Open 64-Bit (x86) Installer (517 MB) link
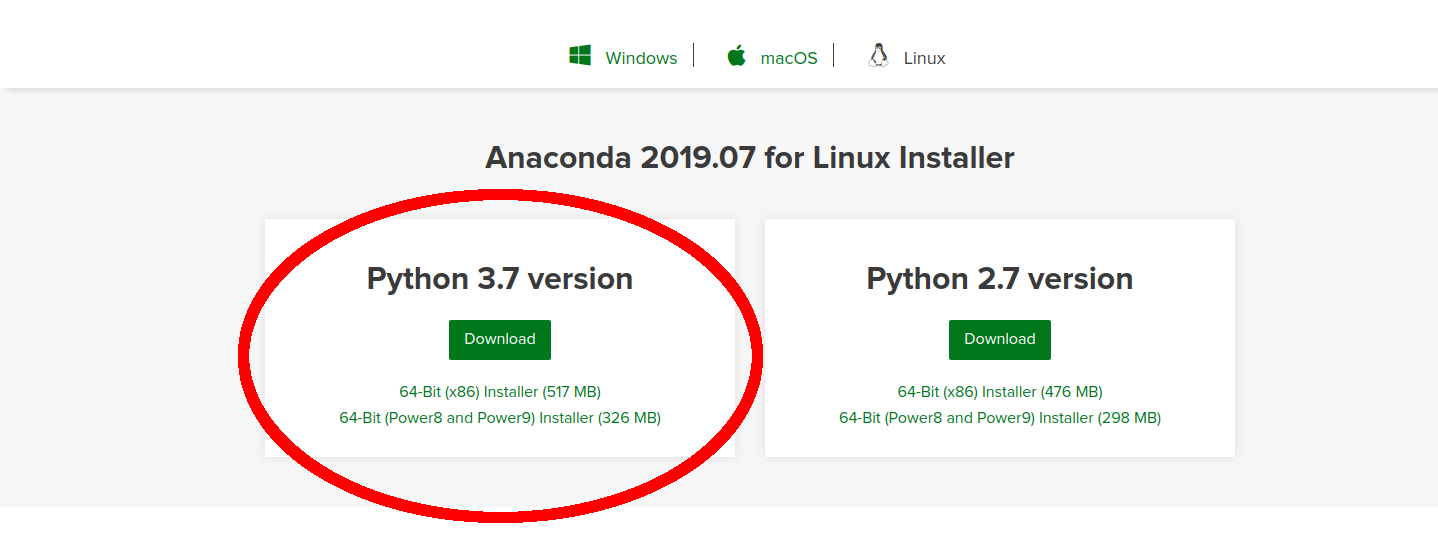The height and width of the screenshot is (560, 1438). [x=500, y=392]
